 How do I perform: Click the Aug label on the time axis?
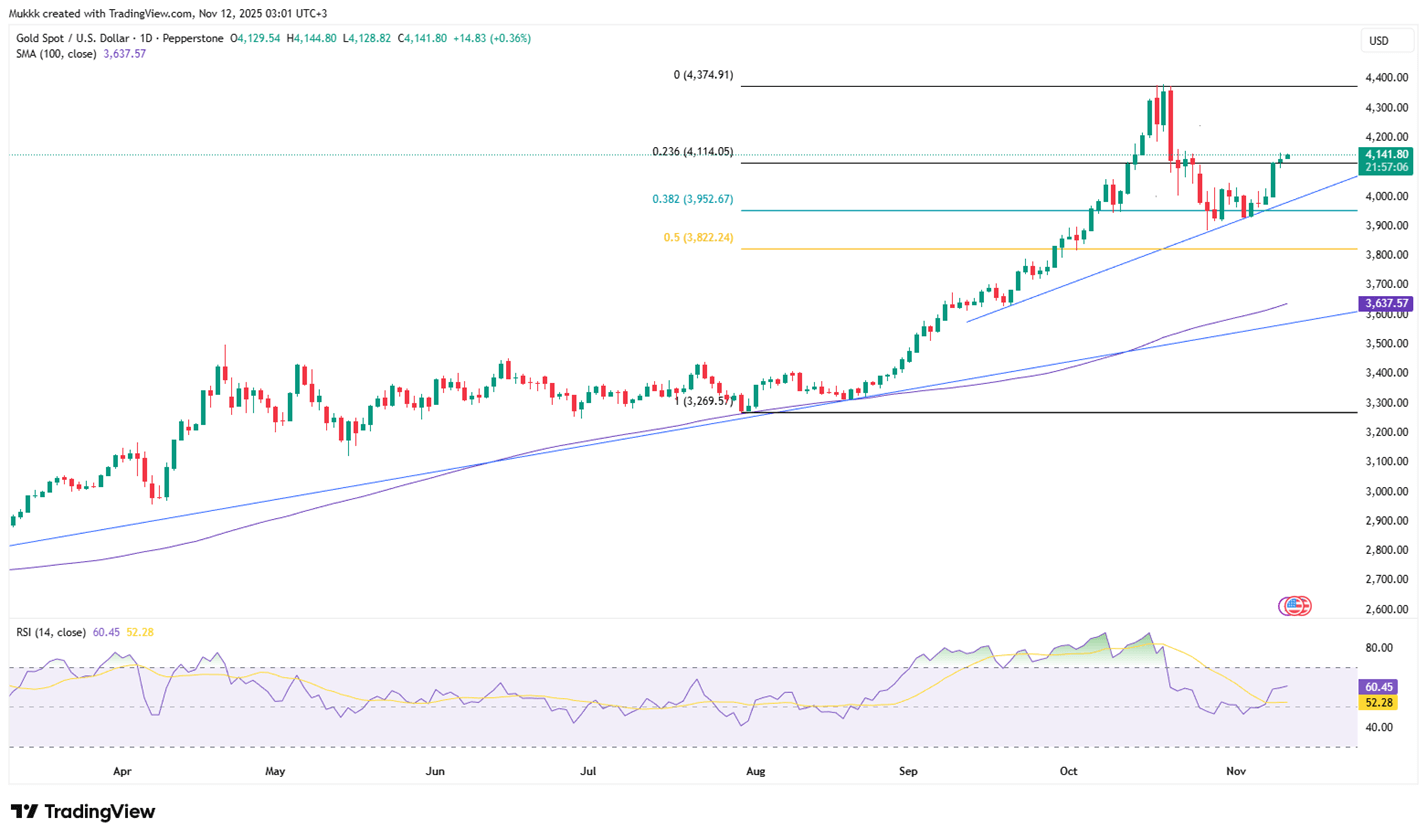click(755, 771)
